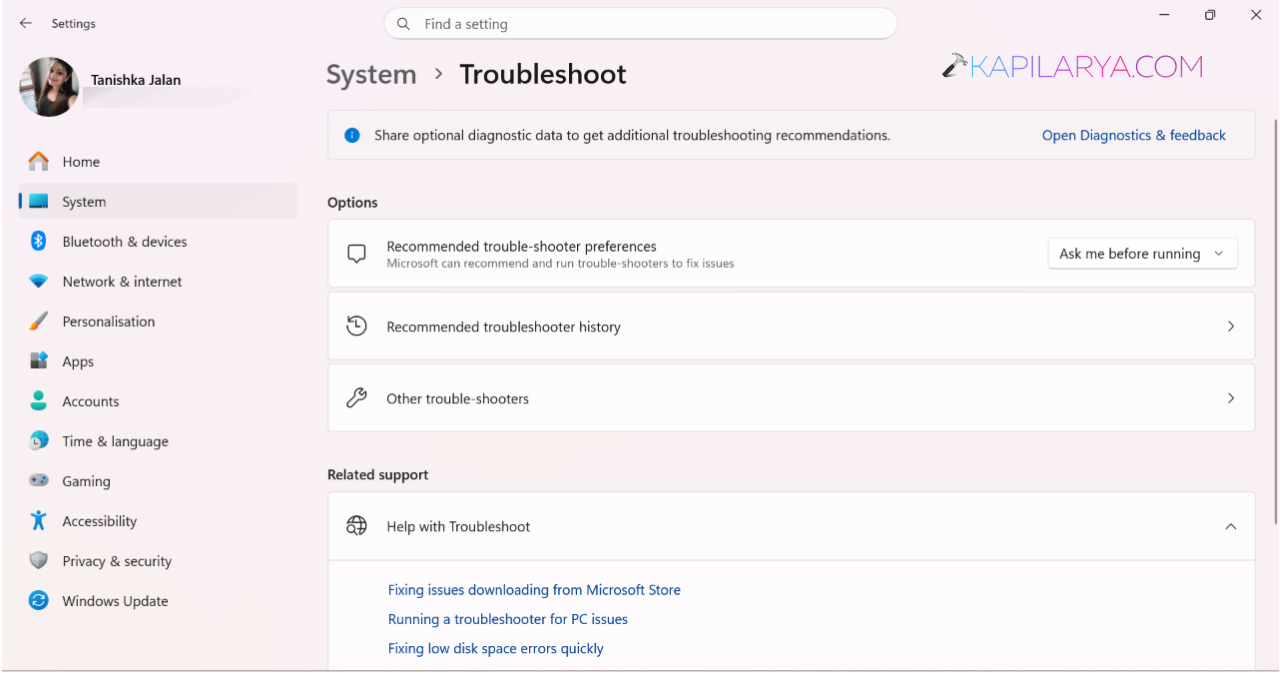Open Time & language settings
The height and width of the screenshot is (673, 1280).
coord(158,441)
